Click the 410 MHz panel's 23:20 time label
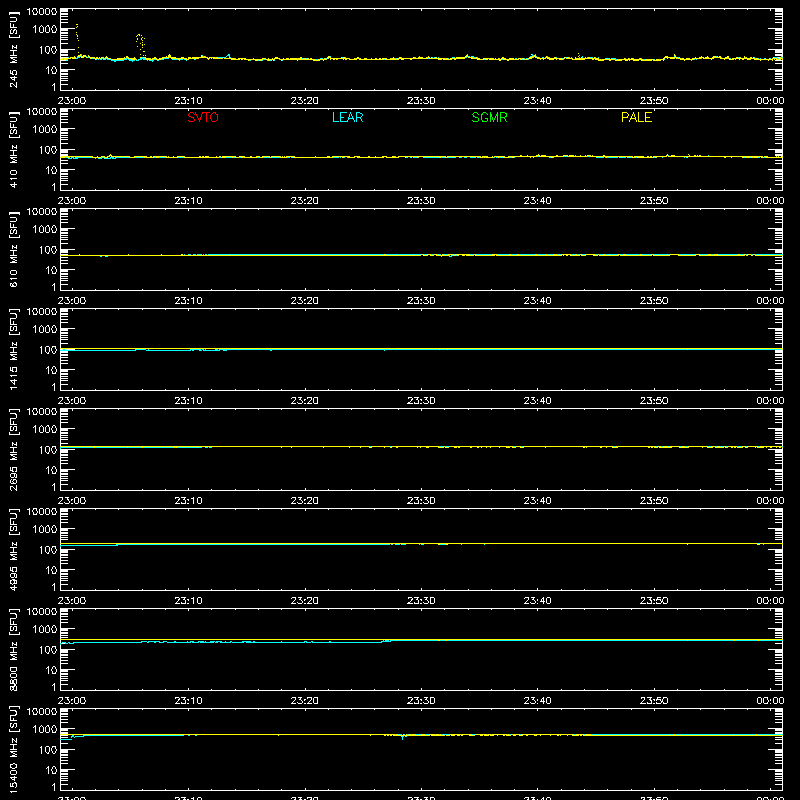 tap(305, 201)
